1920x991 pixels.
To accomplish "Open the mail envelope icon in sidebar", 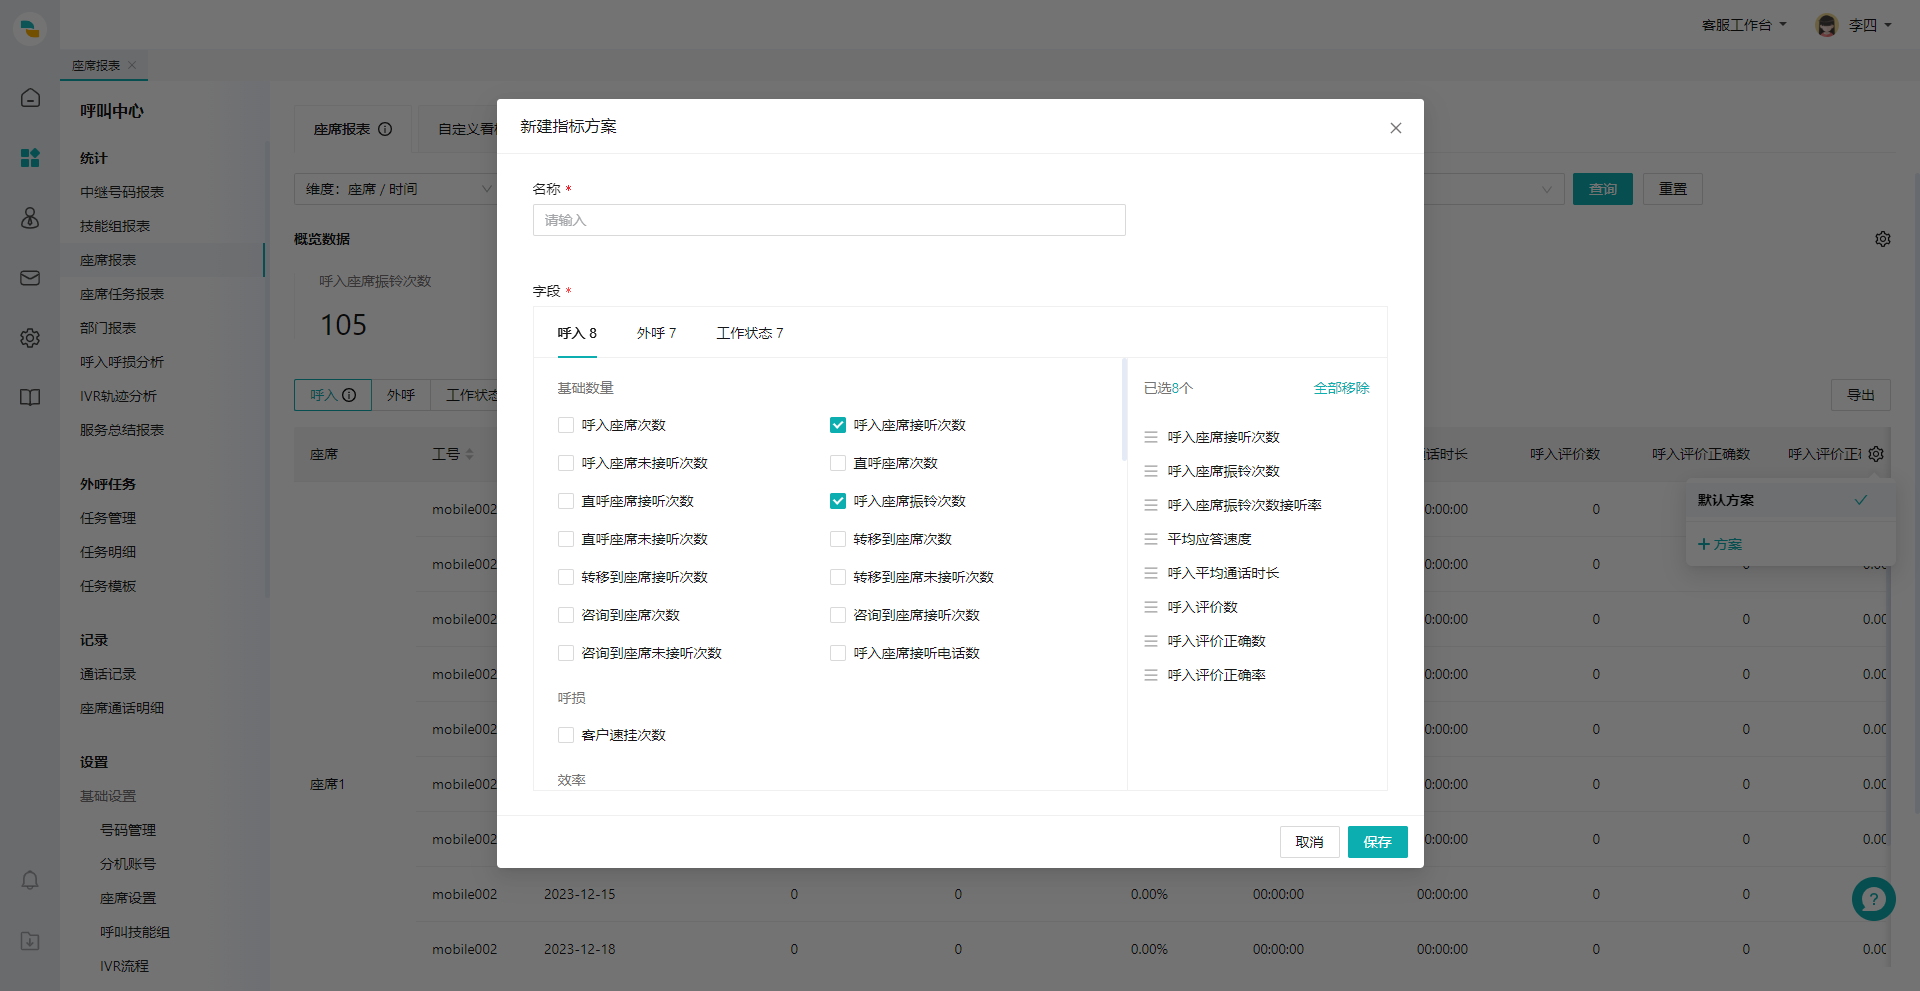I will [30, 278].
